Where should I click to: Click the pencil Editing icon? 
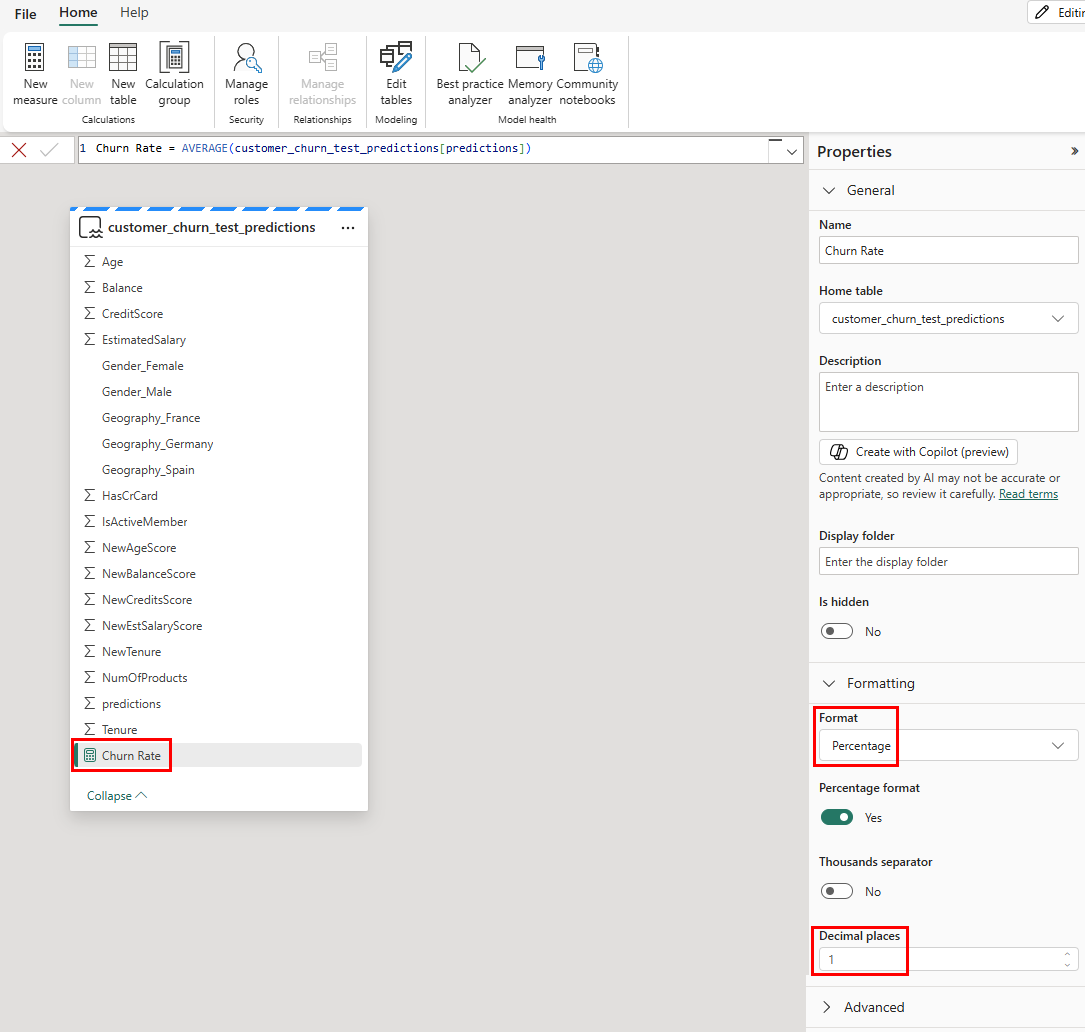(1042, 12)
